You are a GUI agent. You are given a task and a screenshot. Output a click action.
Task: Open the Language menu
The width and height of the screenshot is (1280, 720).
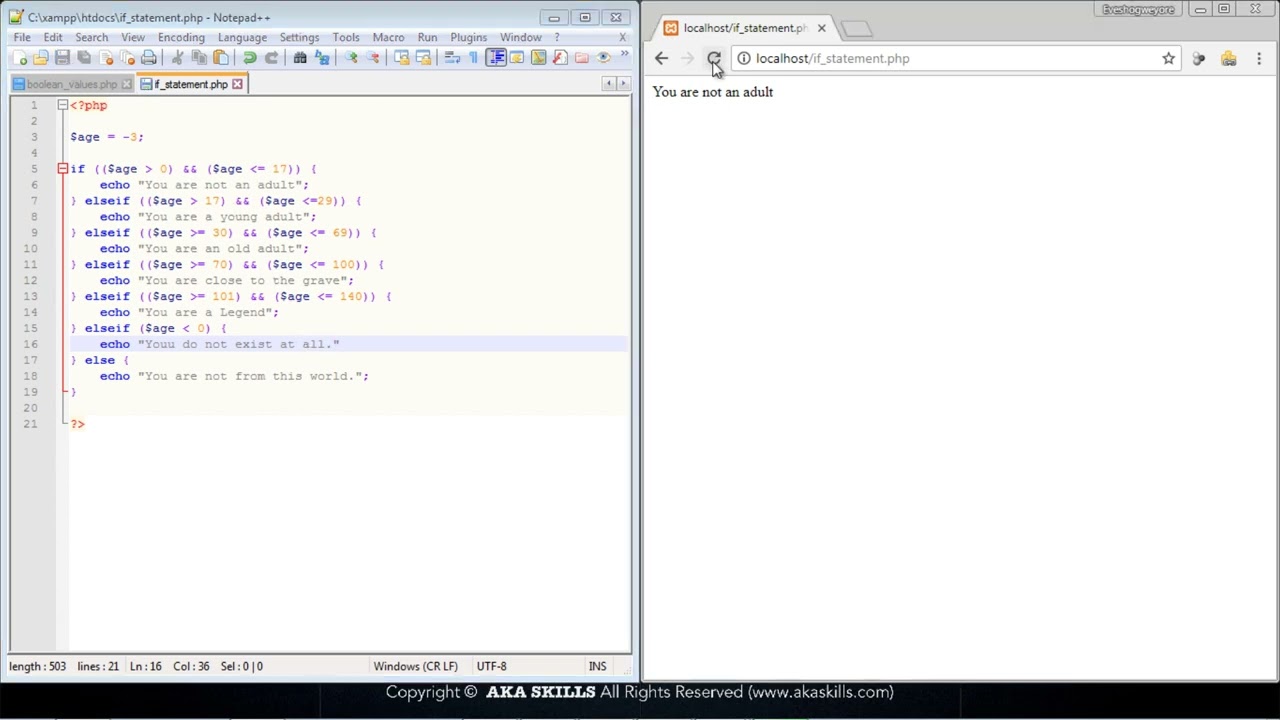tap(242, 37)
